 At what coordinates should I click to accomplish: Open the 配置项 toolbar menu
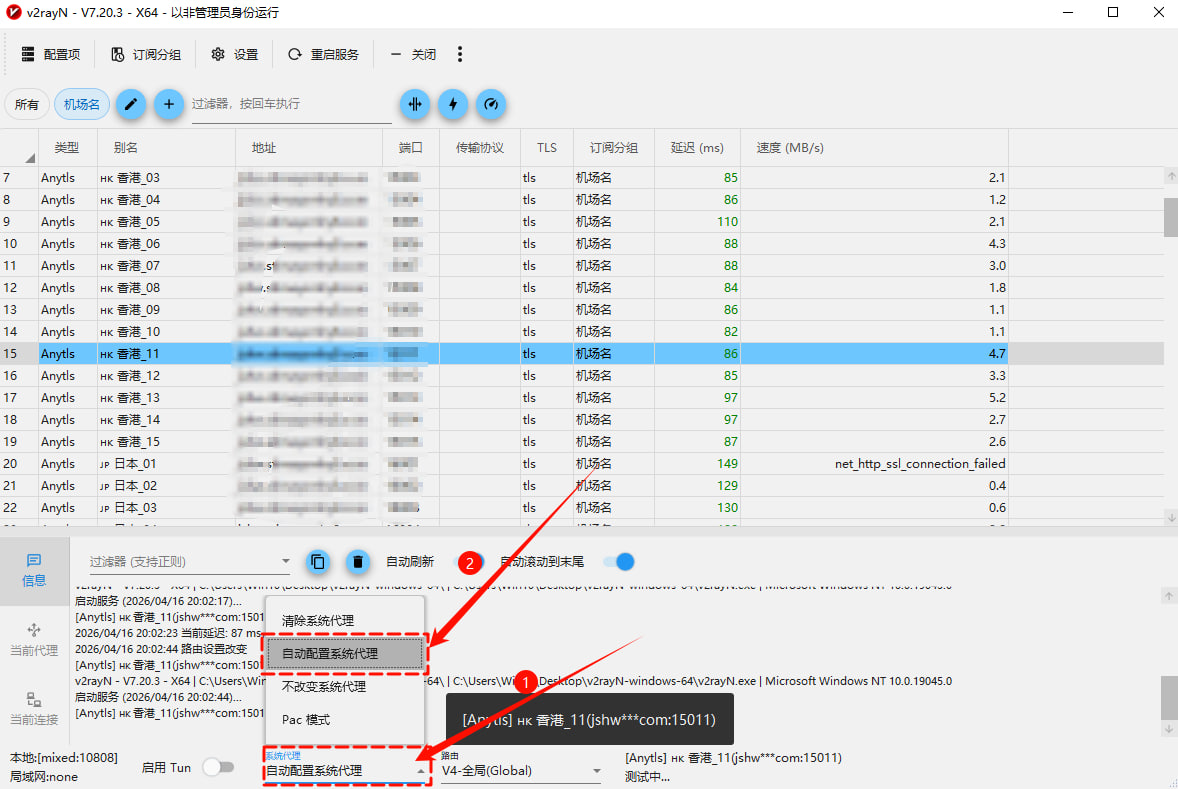[x=51, y=54]
